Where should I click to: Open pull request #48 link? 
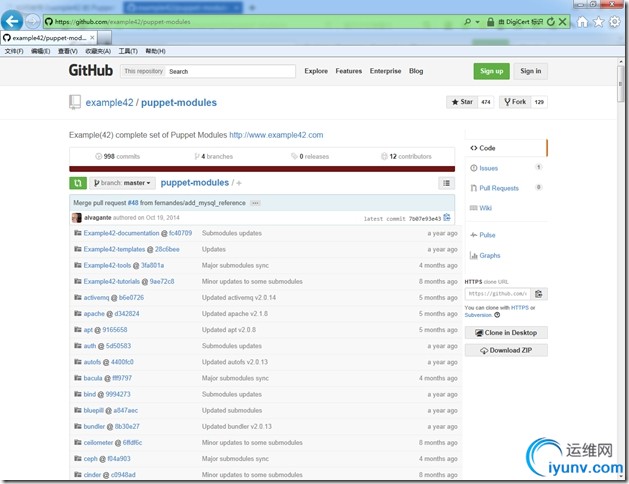[133, 203]
